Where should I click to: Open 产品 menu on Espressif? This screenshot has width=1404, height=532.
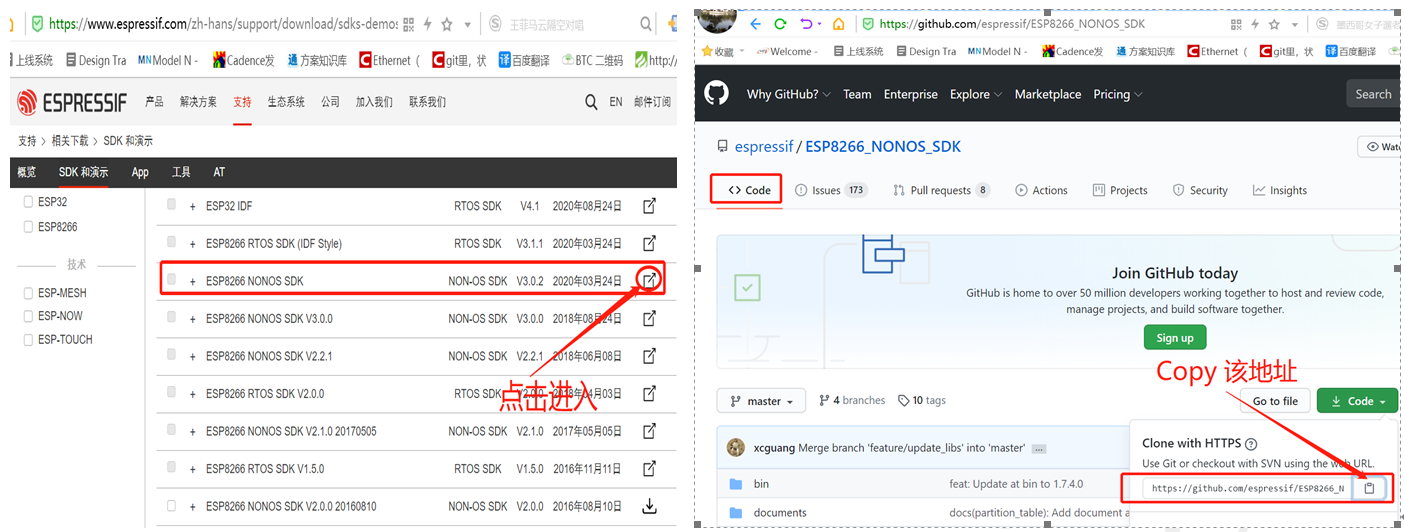pyautogui.click(x=154, y=102)
